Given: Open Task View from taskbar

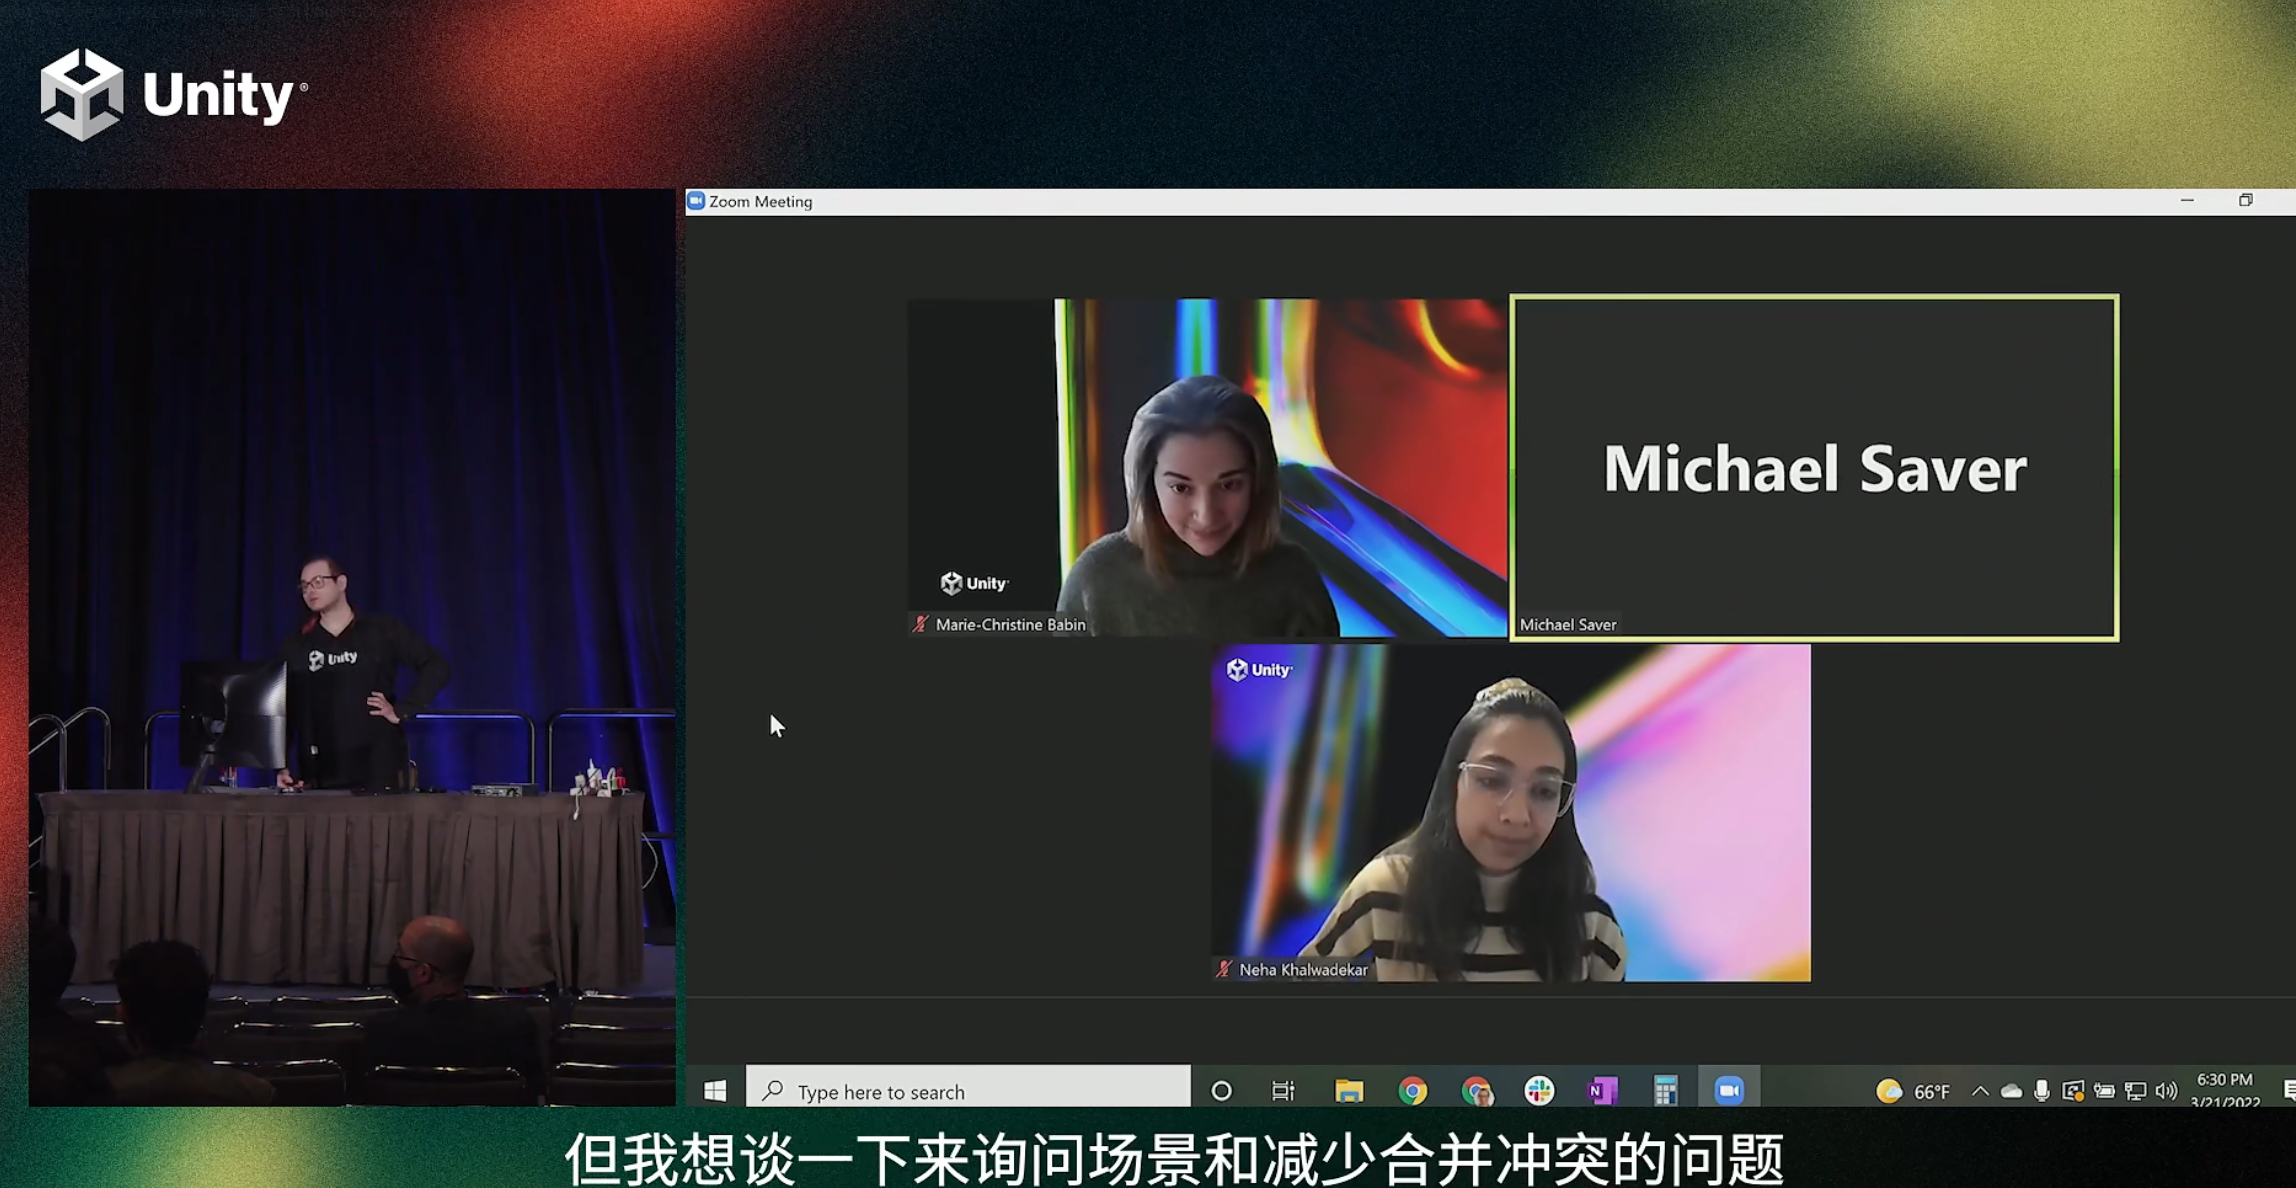Looking at the screenshot, I should (1283, 1090).
